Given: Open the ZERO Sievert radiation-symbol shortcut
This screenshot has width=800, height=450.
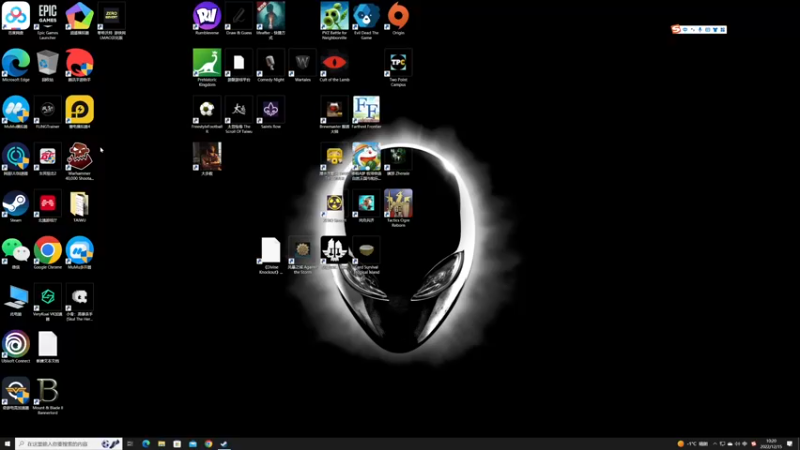Looking at the screenshot, I should [334, 206].
